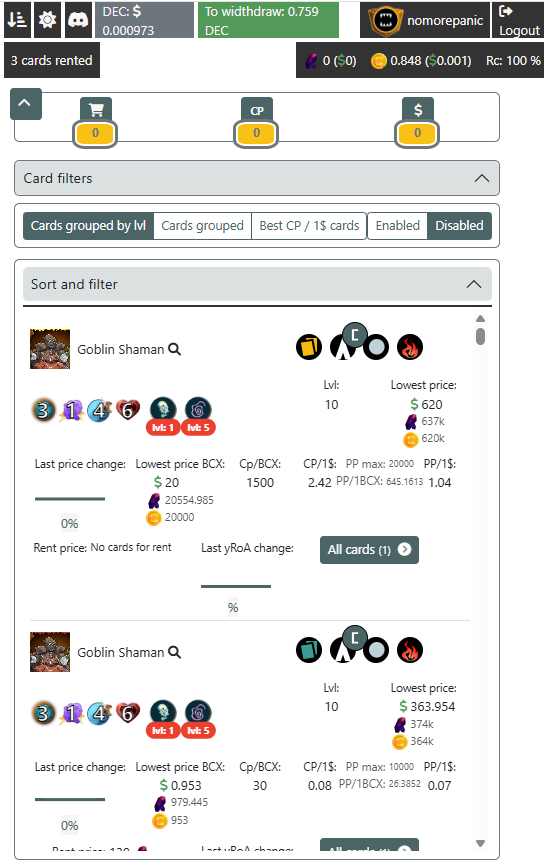Click the CP counter icon

(x=256, y=110)
